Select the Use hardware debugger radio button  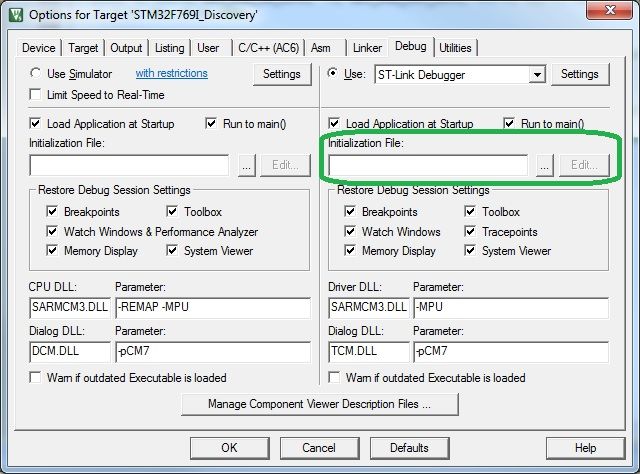pos(333,73)
